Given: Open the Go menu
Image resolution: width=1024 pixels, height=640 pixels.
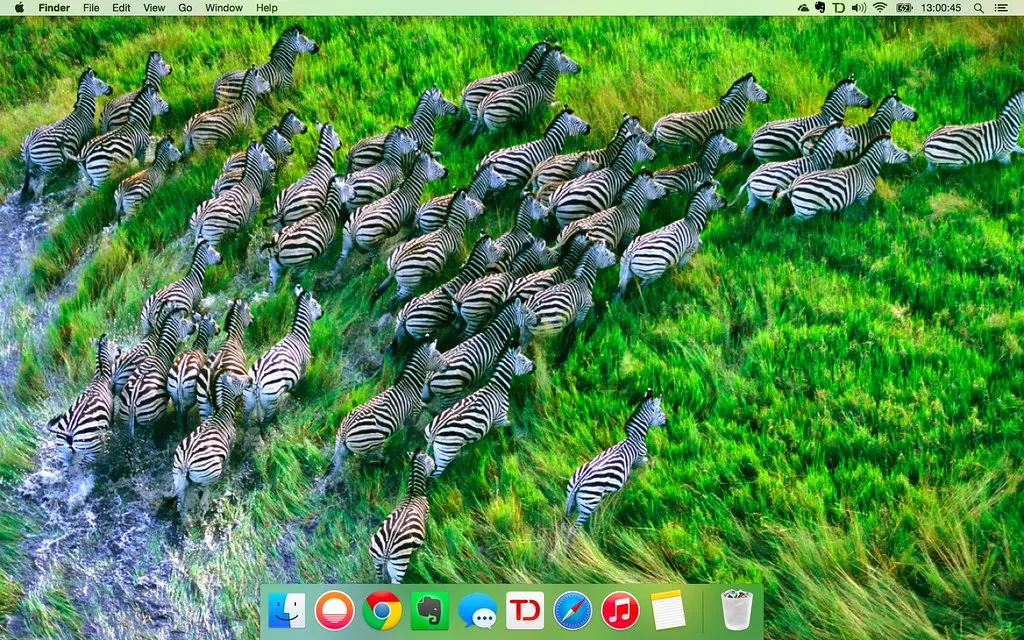Looking at the screenshot, I should [x=185, y=8].
